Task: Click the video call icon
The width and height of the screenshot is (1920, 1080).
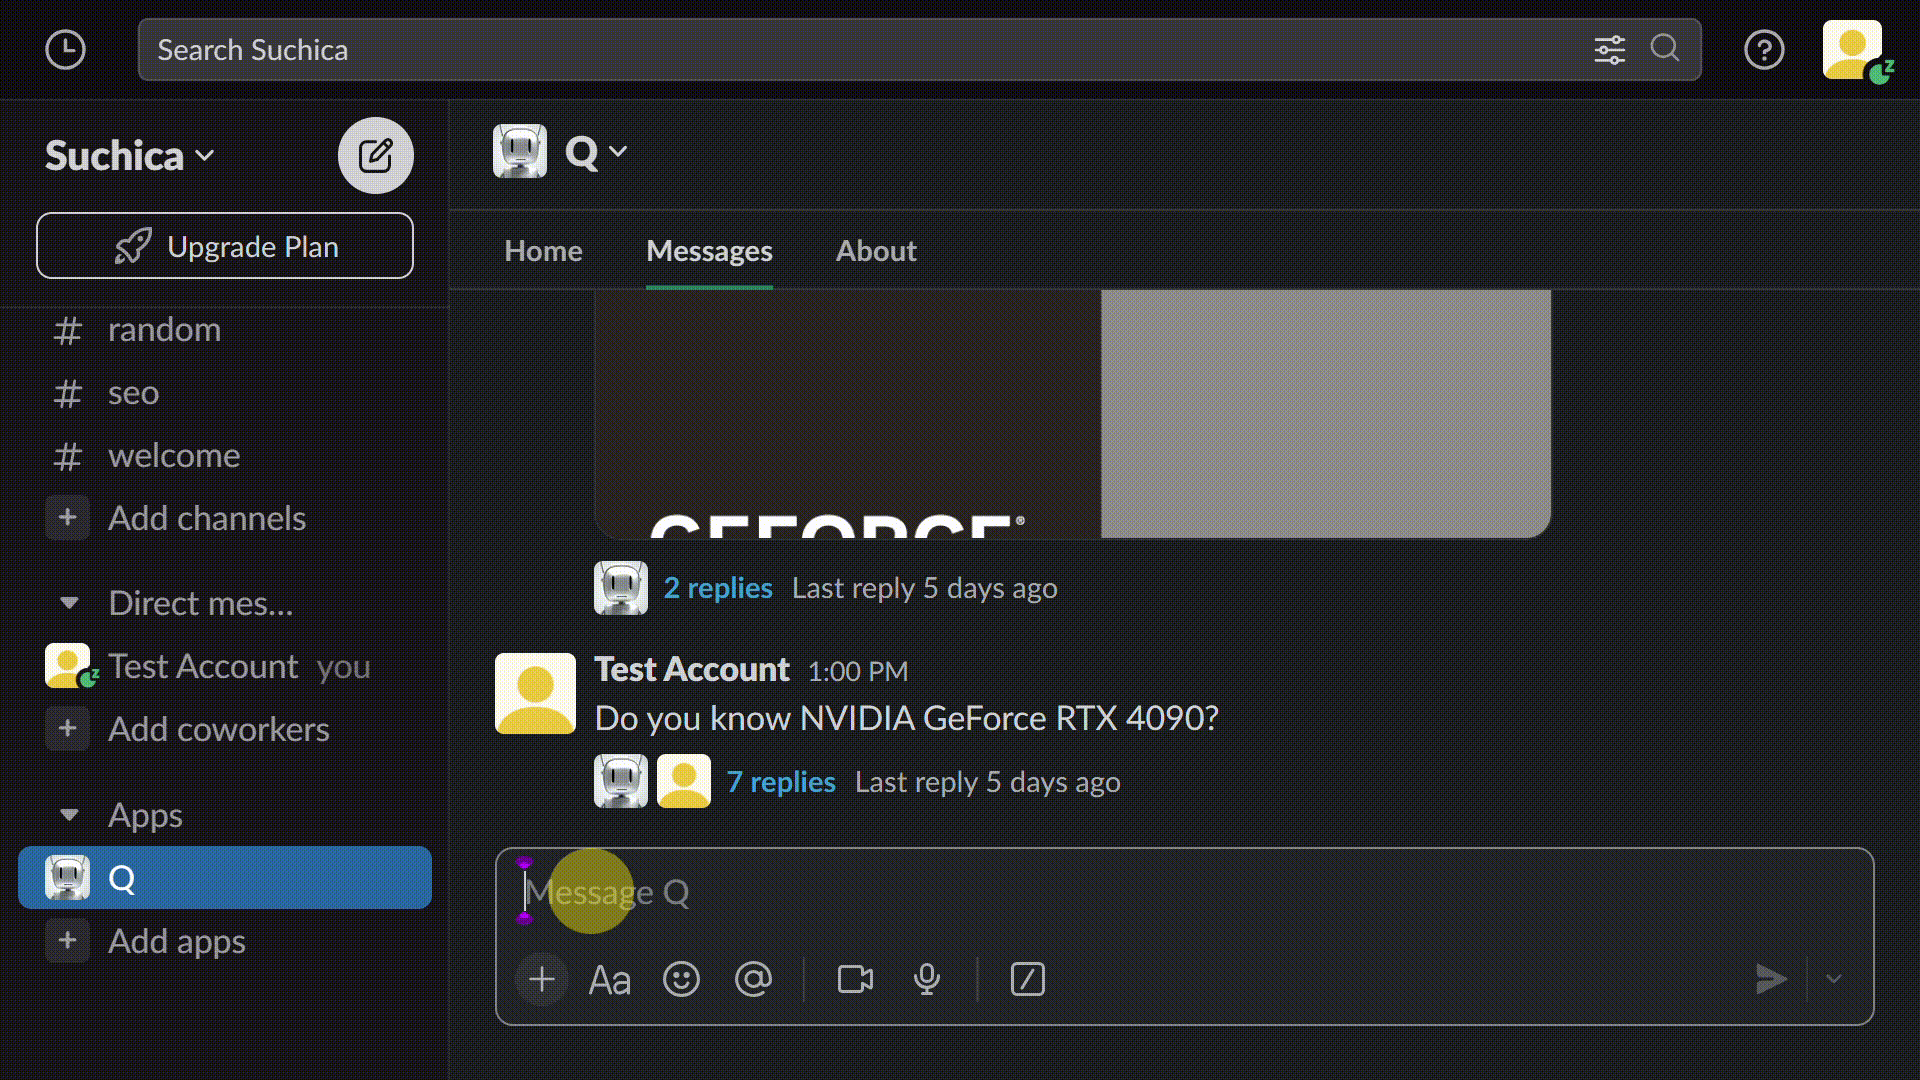Action: pyautogui.click(x=855, y=978)
